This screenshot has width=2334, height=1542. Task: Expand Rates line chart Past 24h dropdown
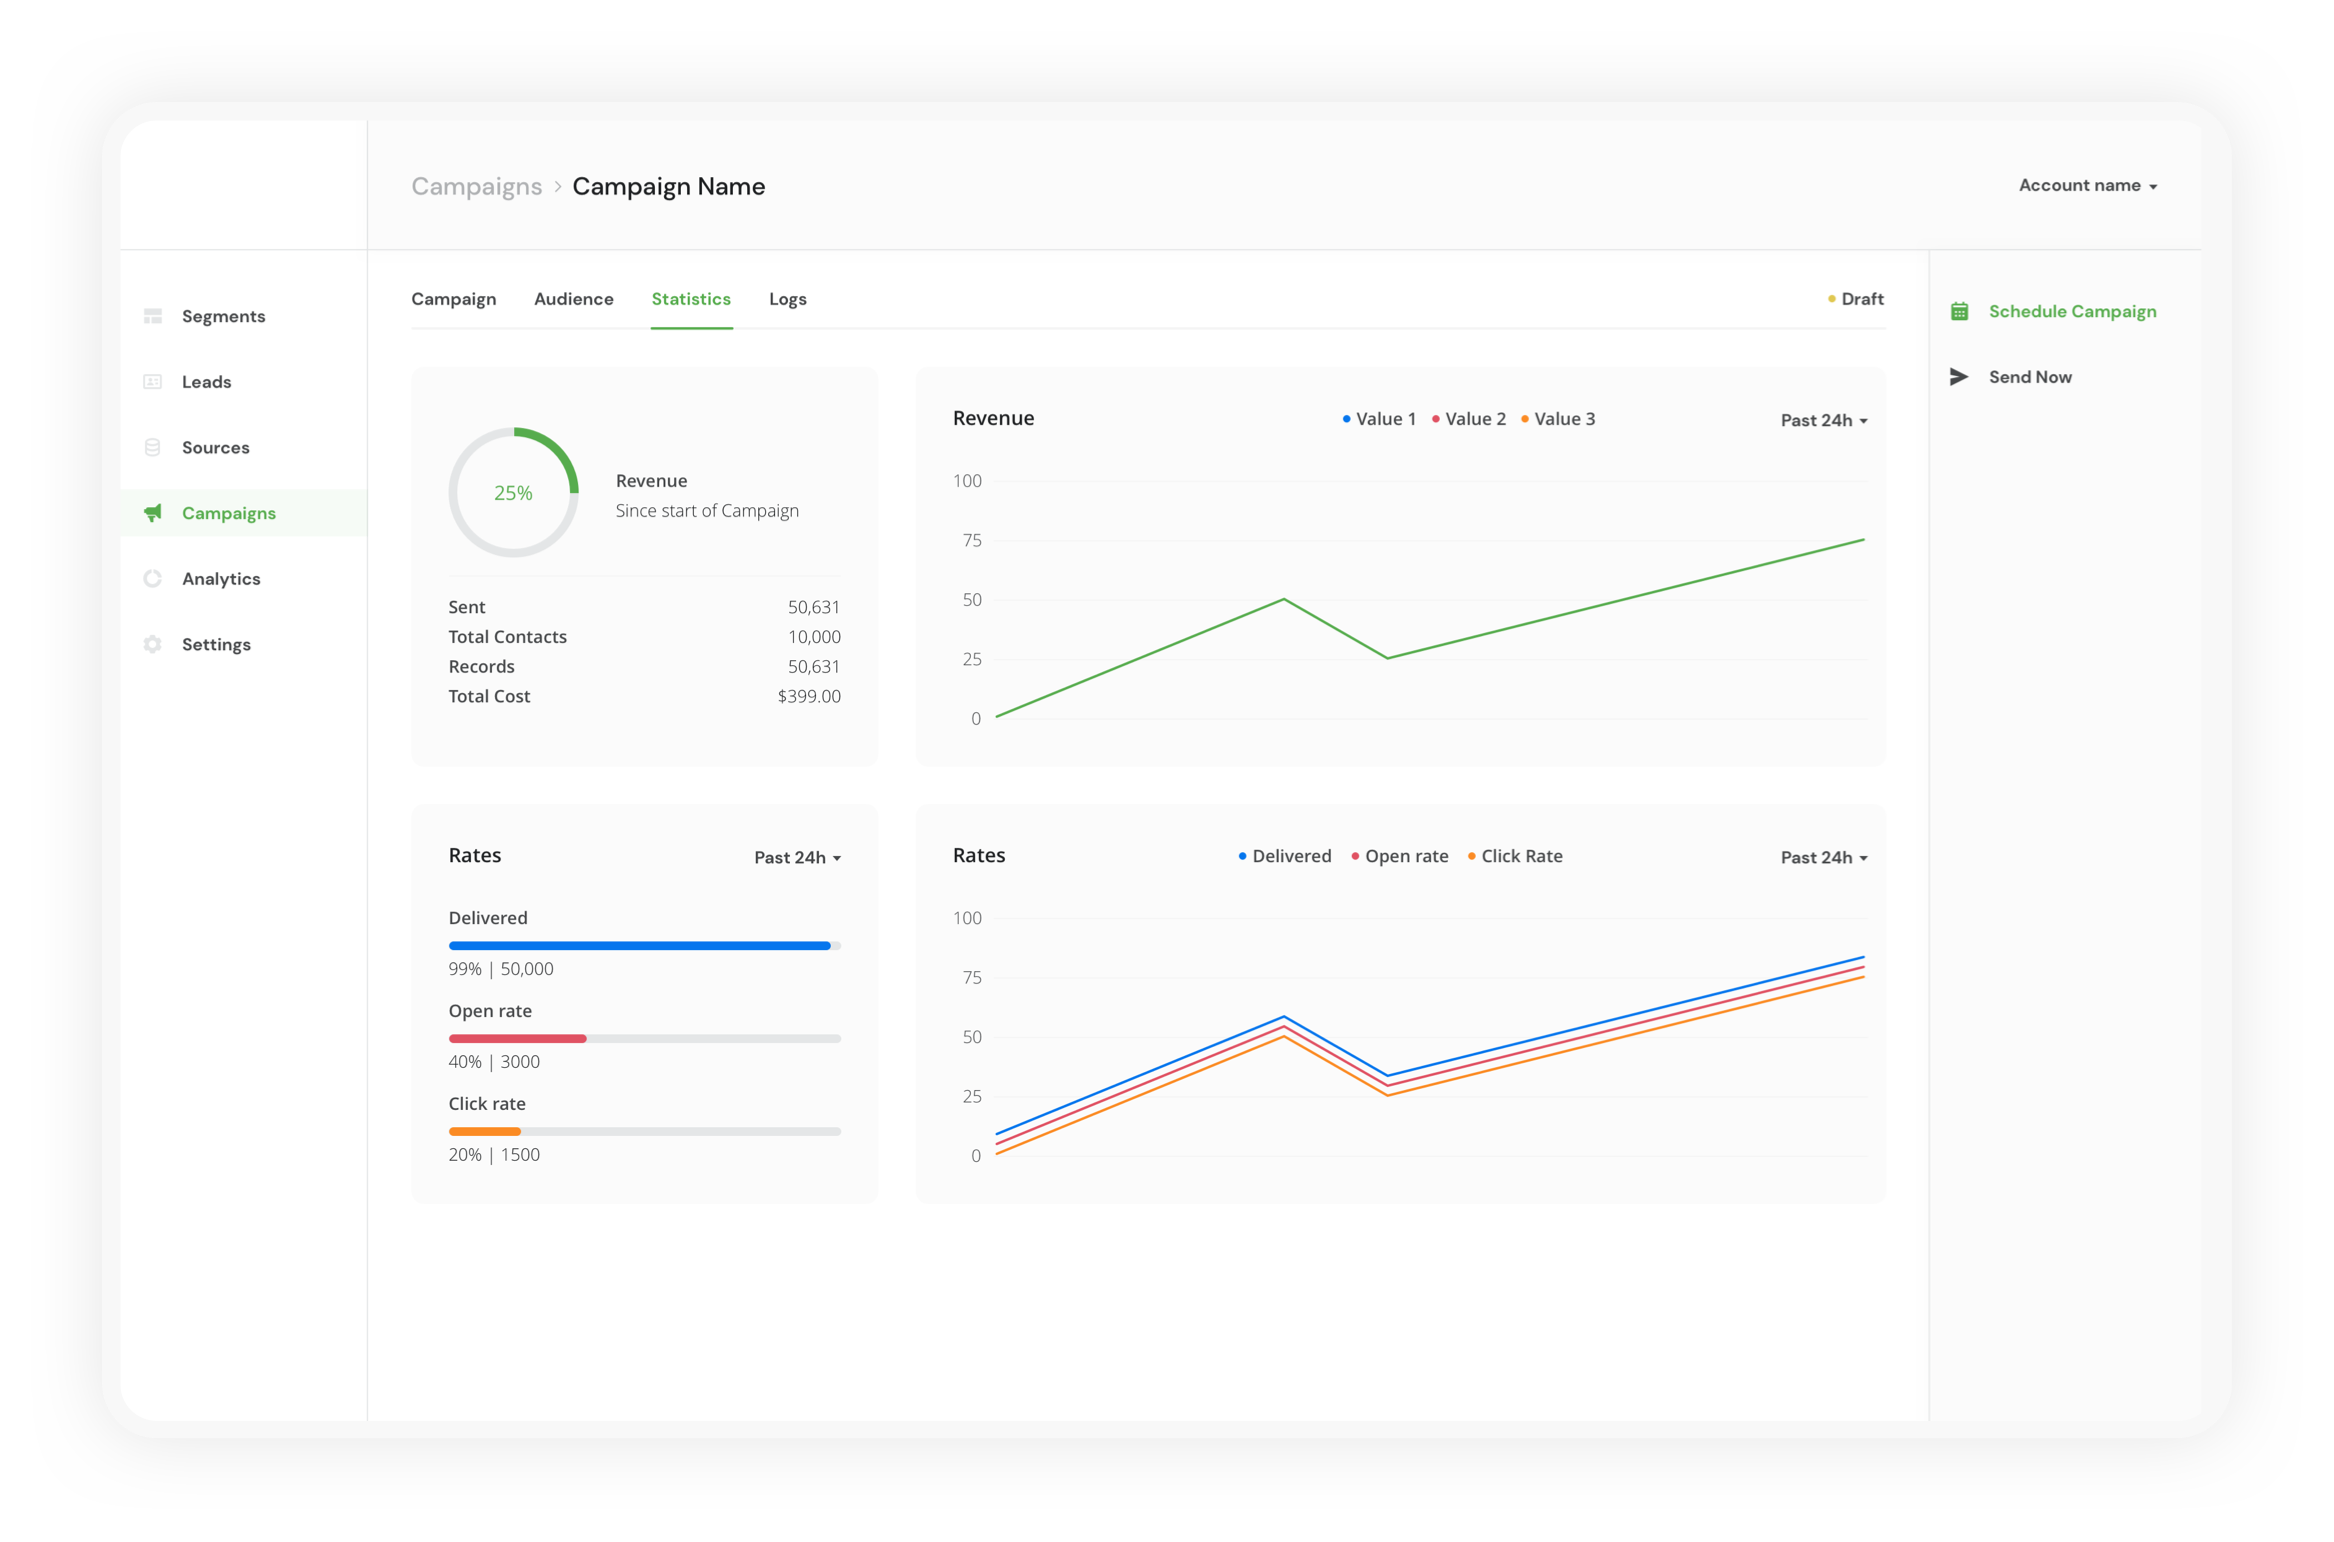[x=1824, y=857]
